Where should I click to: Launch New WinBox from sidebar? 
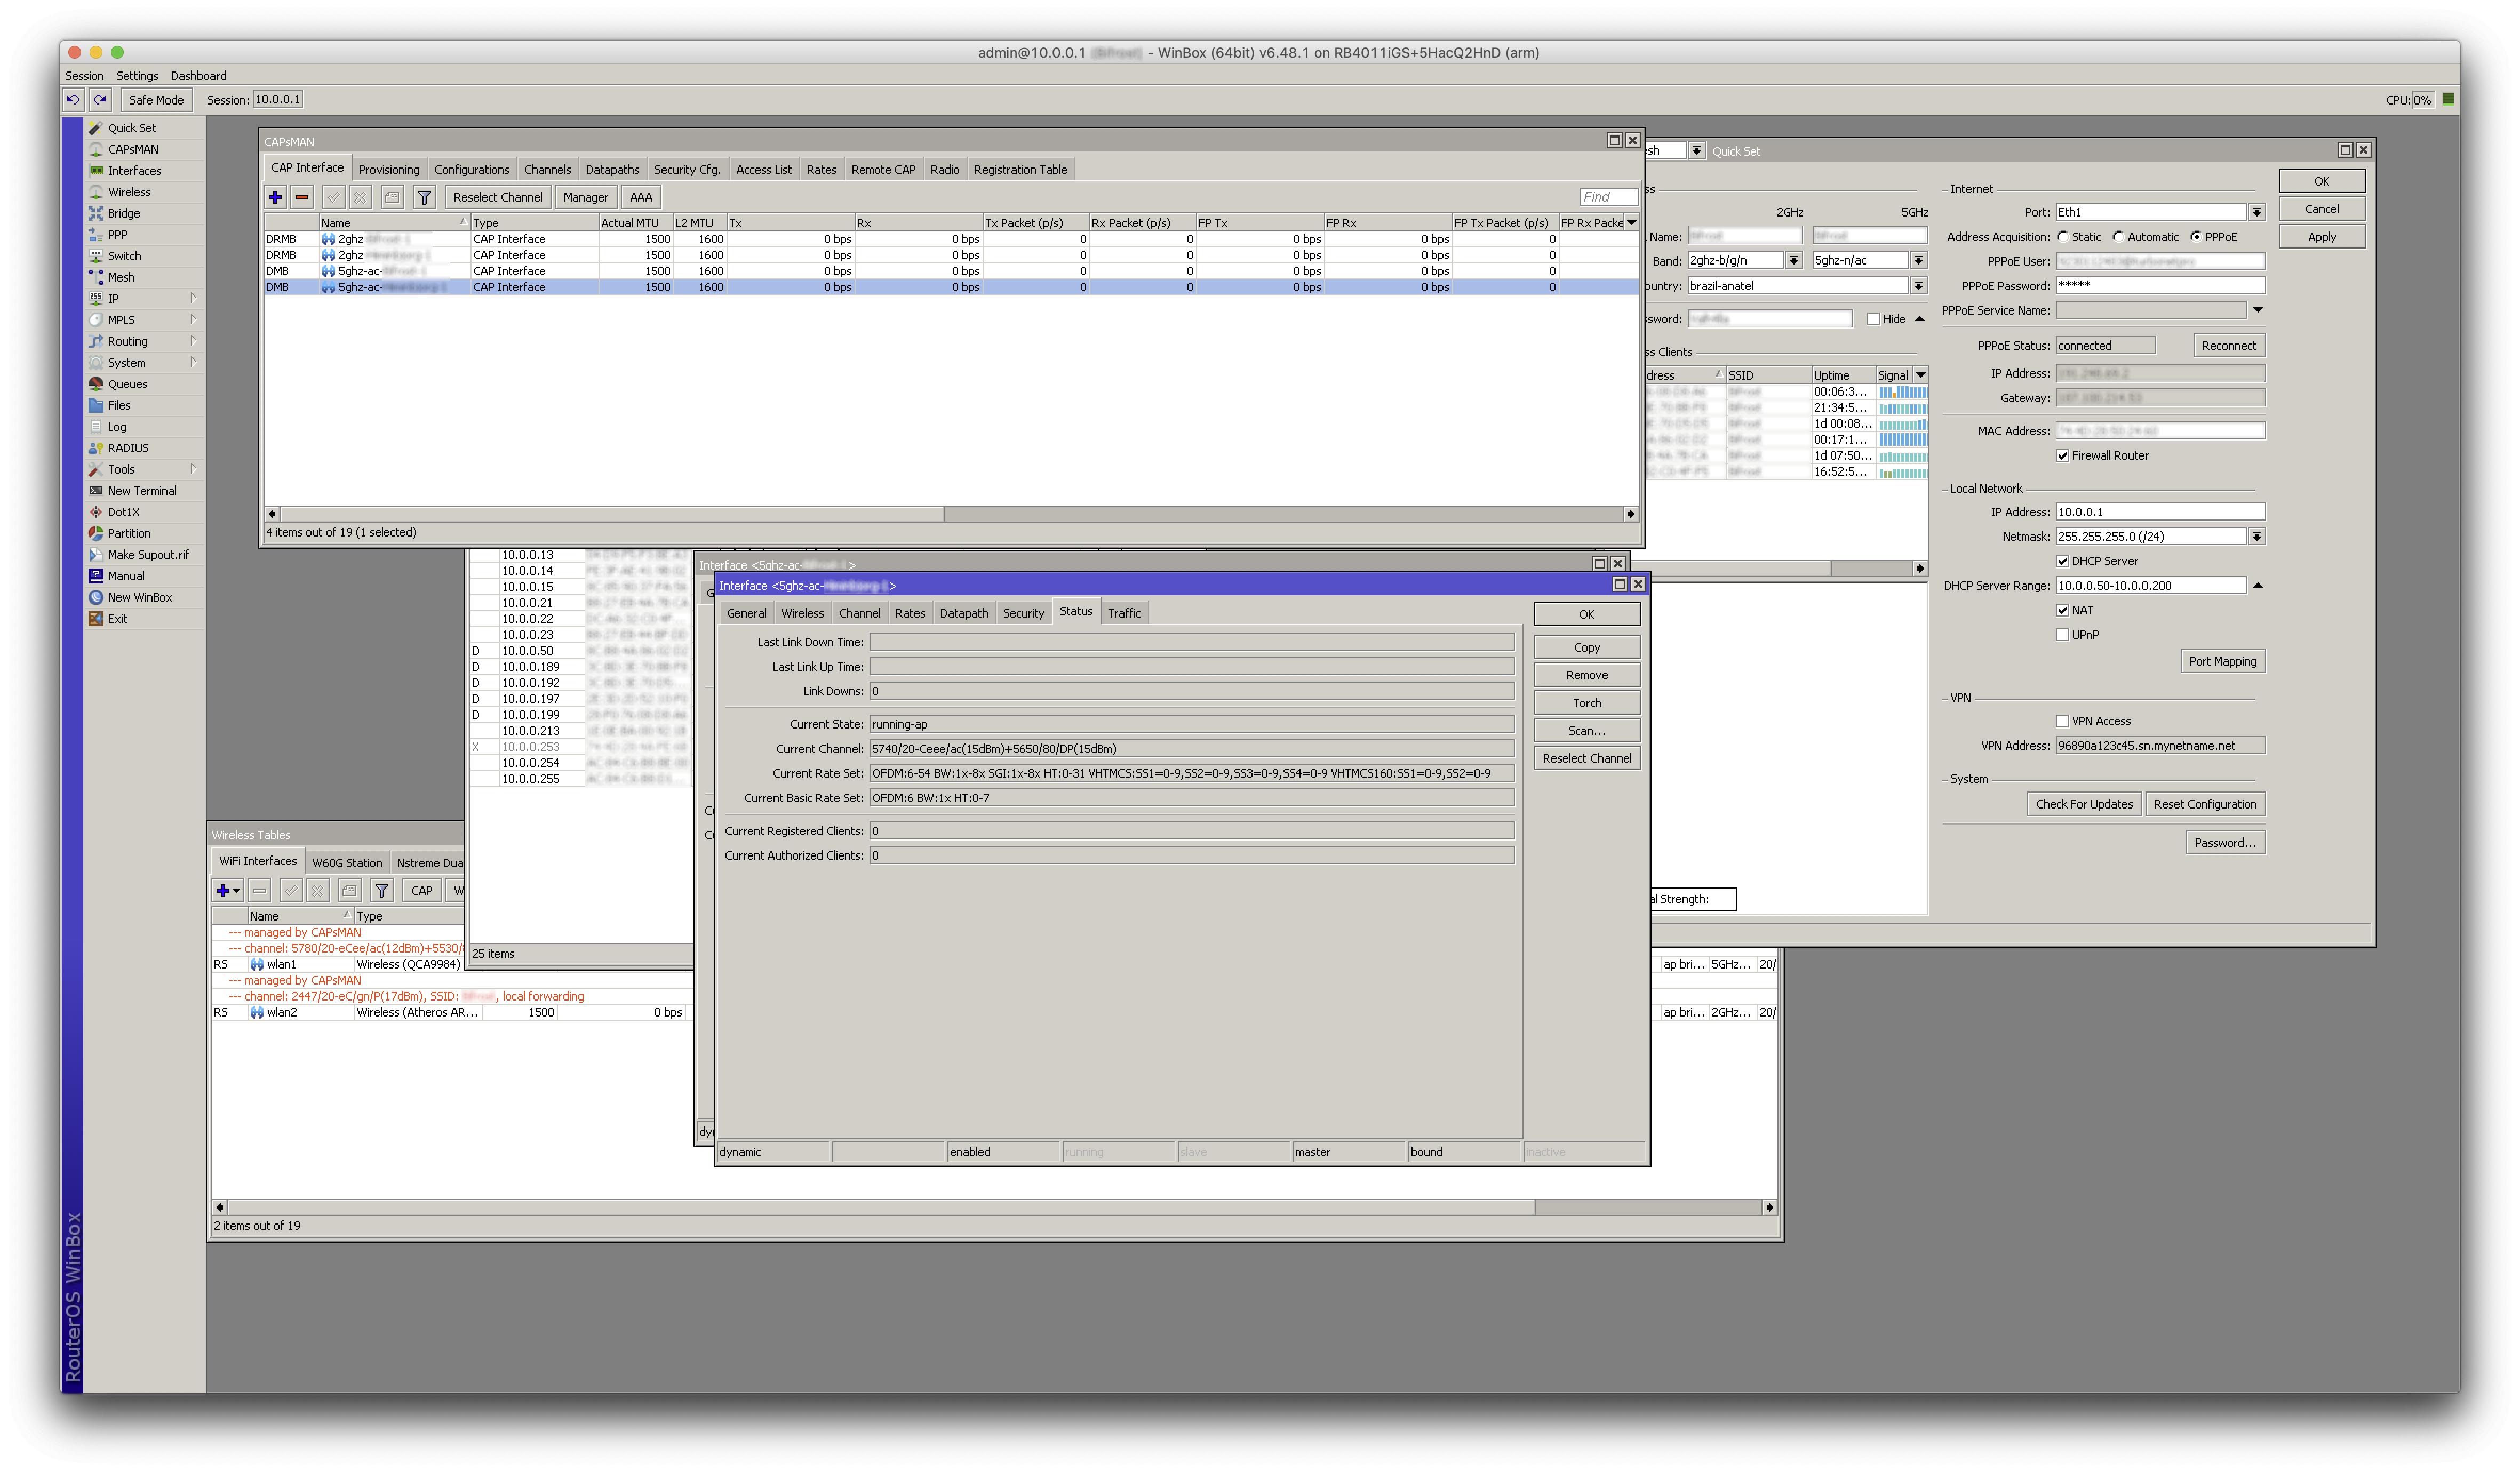(x=139, y=597)
